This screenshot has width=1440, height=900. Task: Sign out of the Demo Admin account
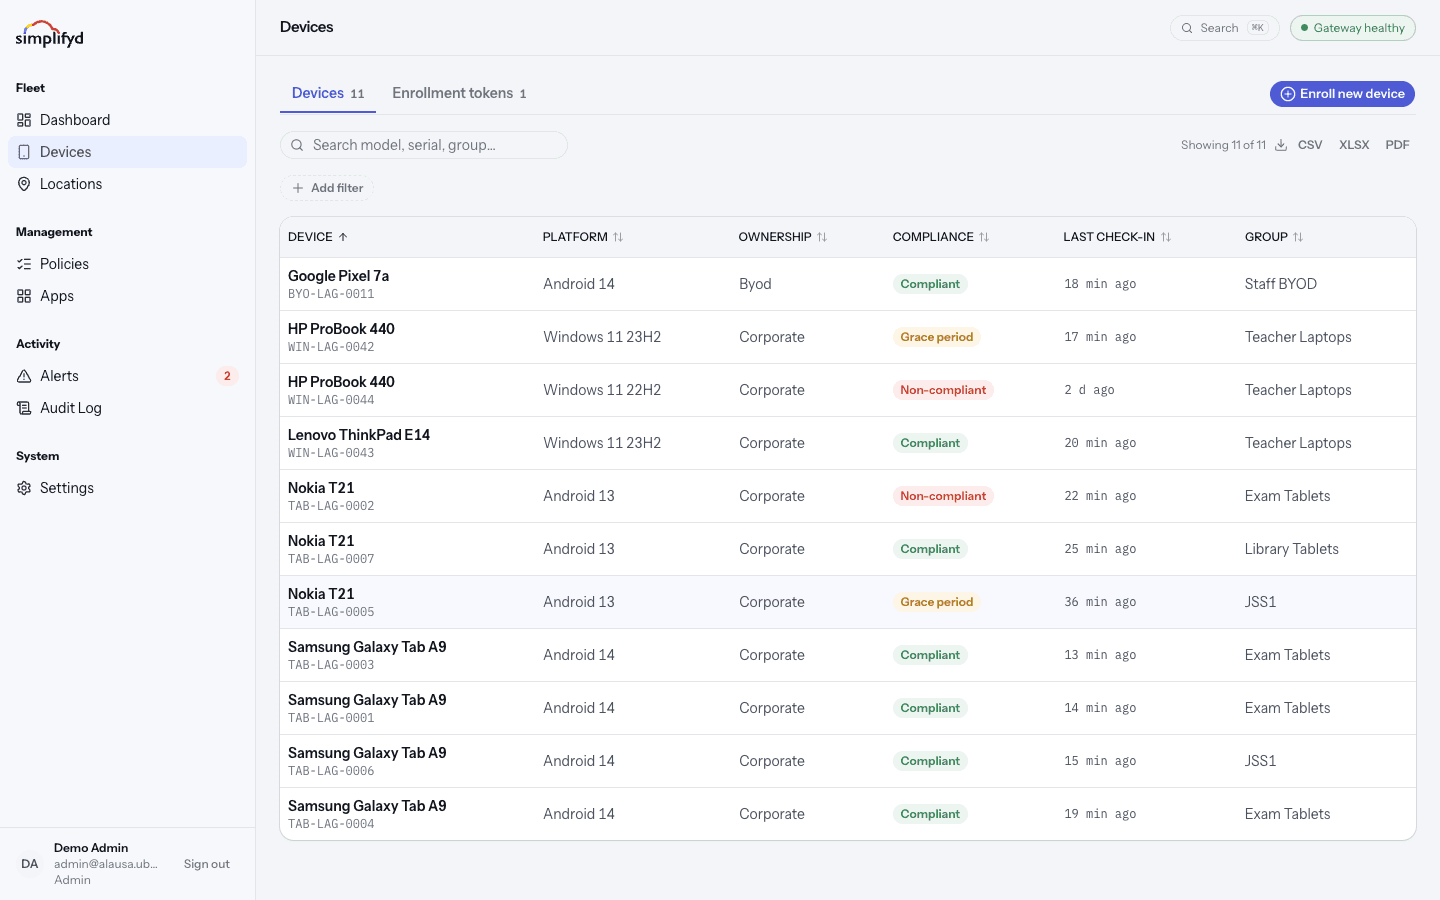pos(207,864)
